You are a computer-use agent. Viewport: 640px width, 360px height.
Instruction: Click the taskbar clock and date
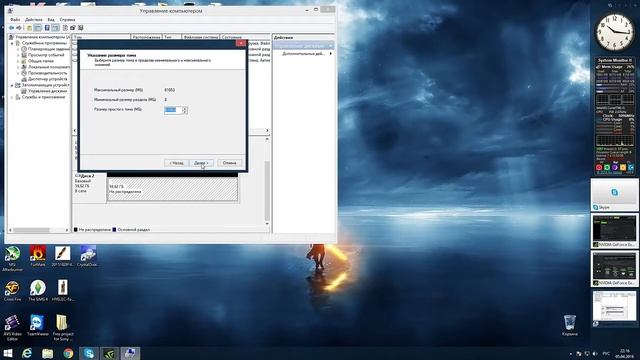pyautogui.click(x=624, y=353)
